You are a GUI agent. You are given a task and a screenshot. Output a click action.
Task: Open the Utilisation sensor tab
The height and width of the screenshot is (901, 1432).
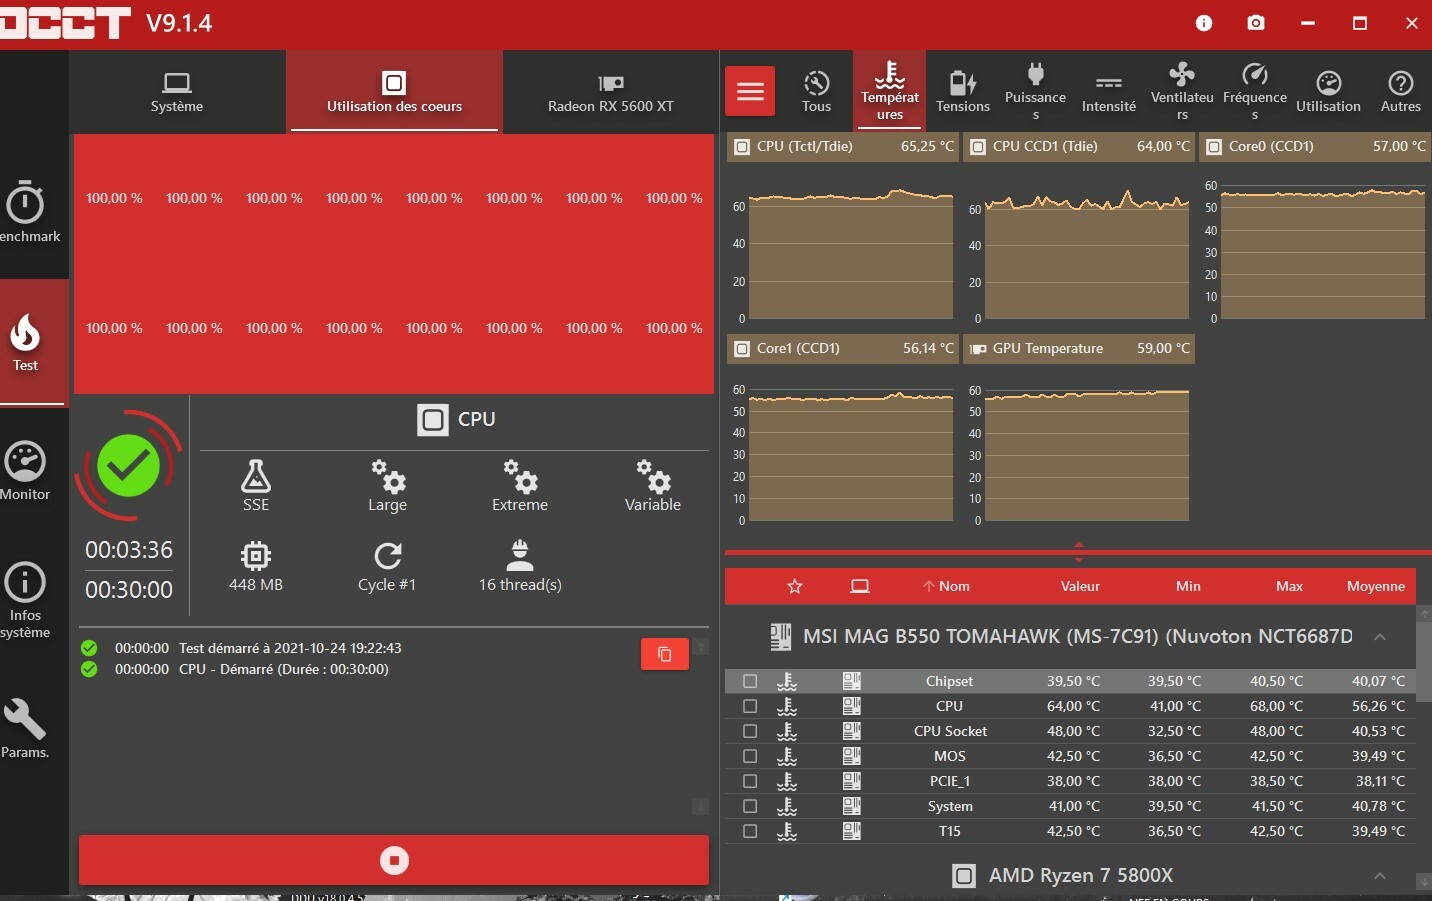1328,92
